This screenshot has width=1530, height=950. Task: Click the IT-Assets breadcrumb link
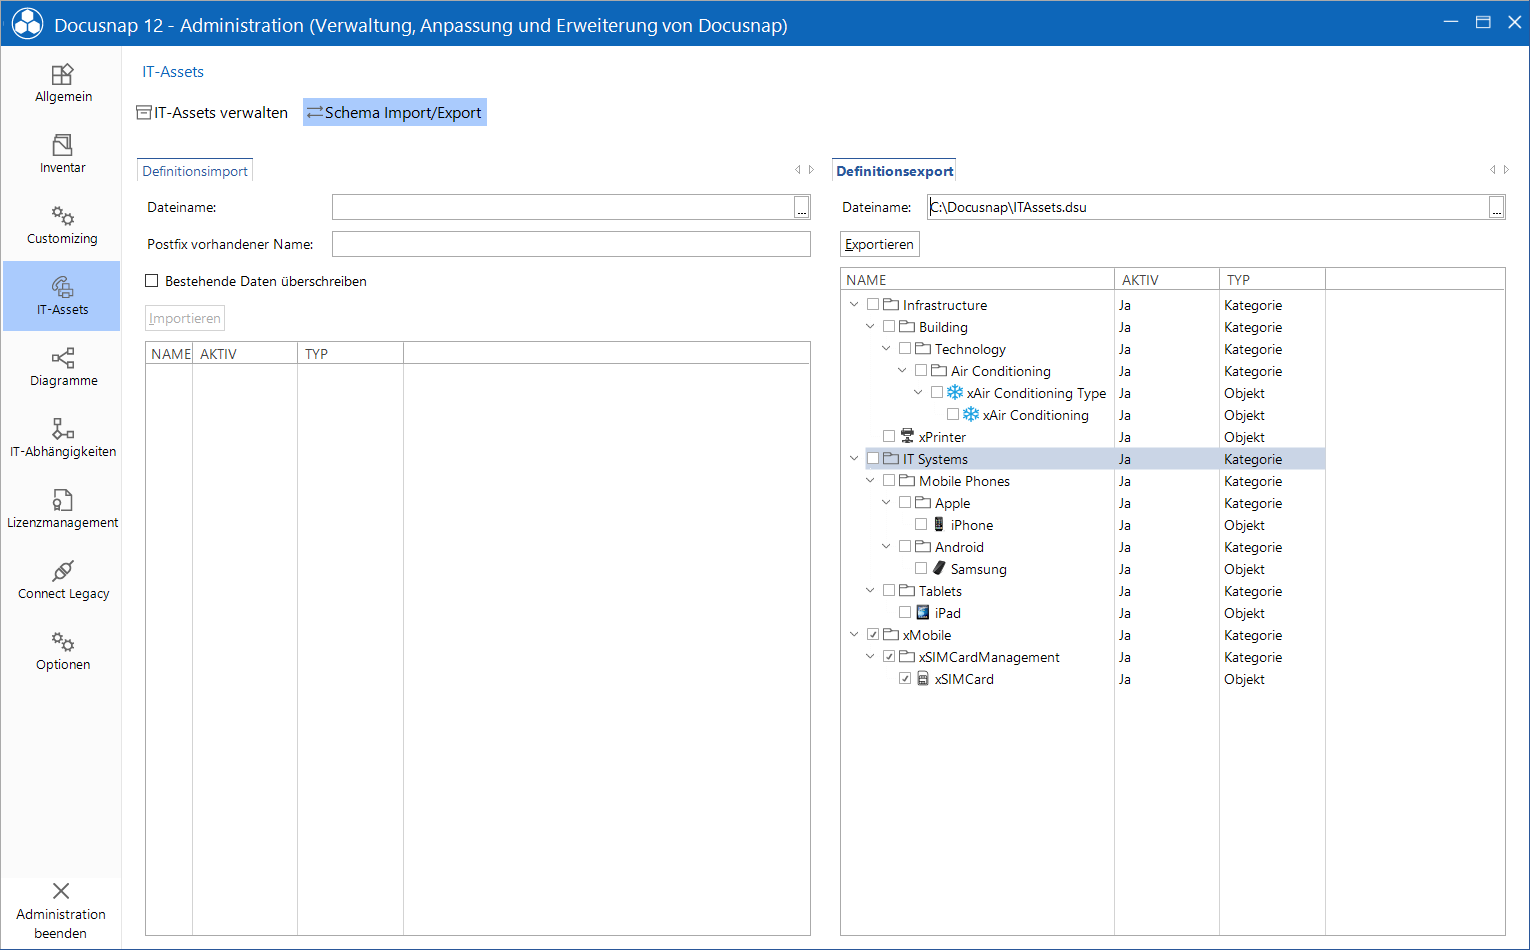[x=173, y=72]
